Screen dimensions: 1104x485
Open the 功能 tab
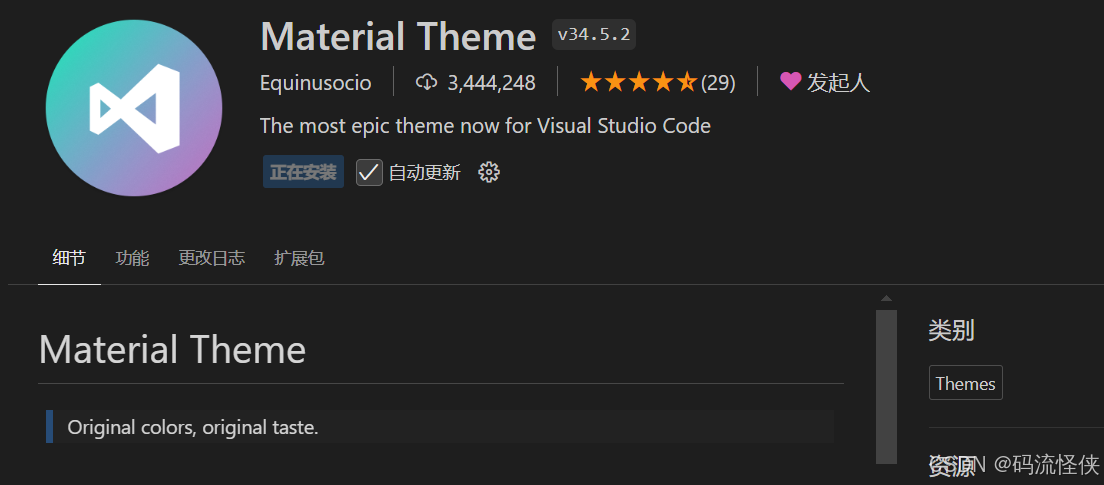tap(132, 258)
